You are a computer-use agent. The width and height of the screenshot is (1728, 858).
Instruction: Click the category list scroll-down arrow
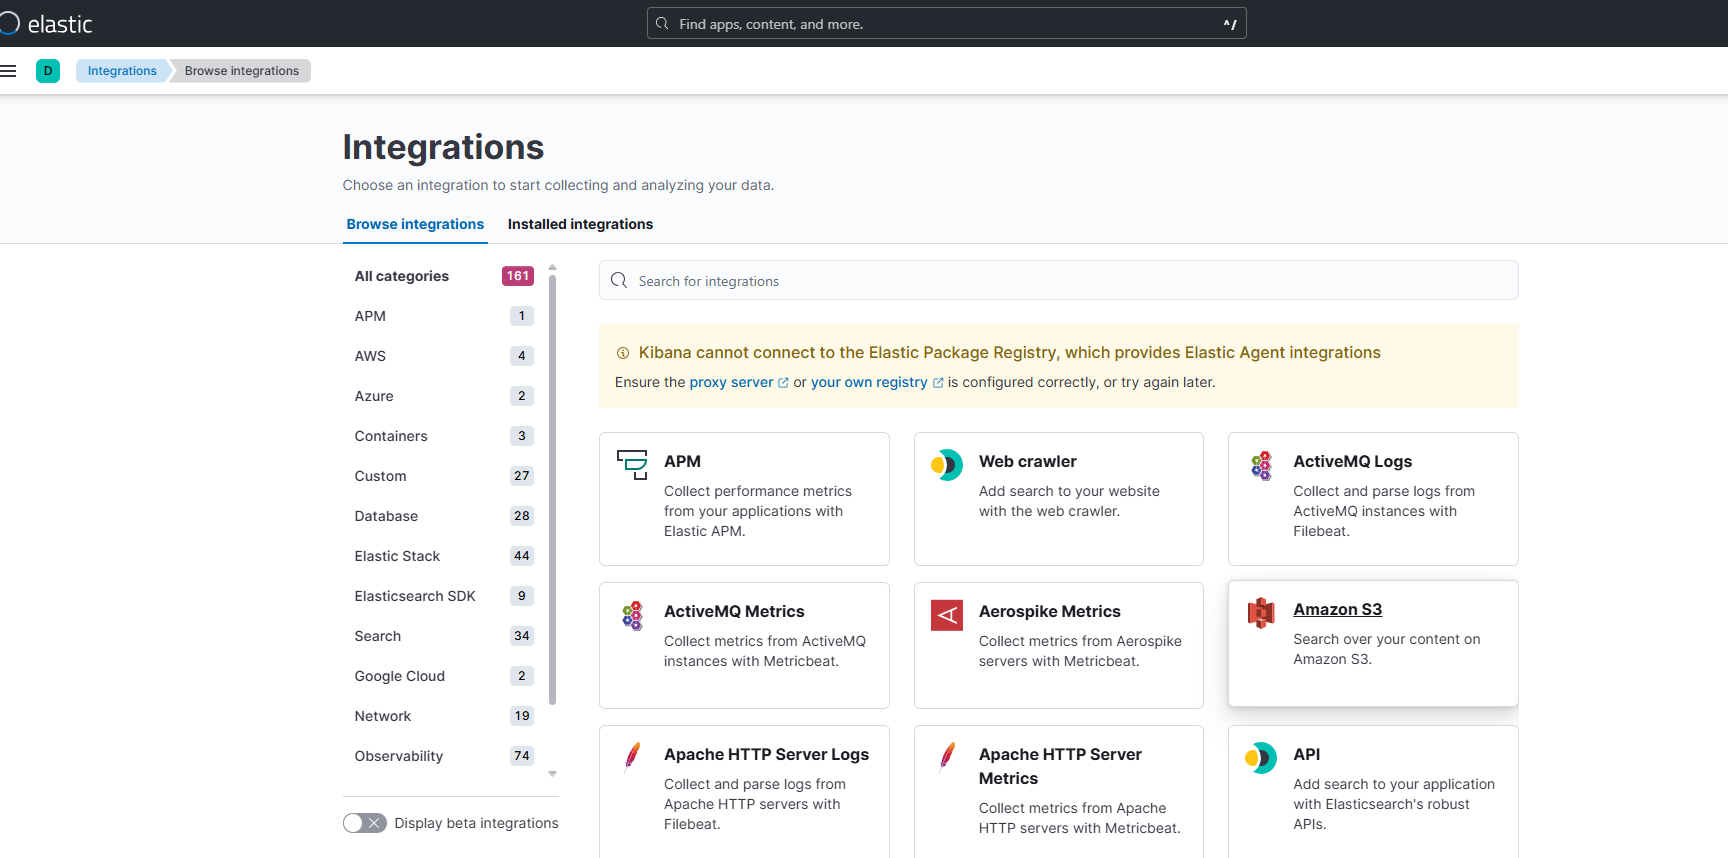pyautogui.click(x=552, y=774)
